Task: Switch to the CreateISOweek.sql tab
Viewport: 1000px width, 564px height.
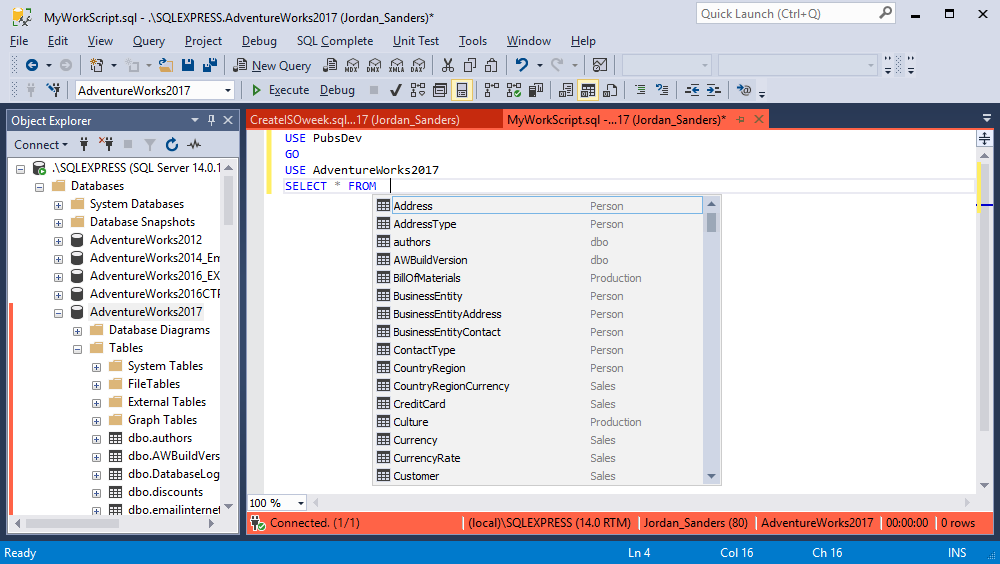Action: coord(375,119)
